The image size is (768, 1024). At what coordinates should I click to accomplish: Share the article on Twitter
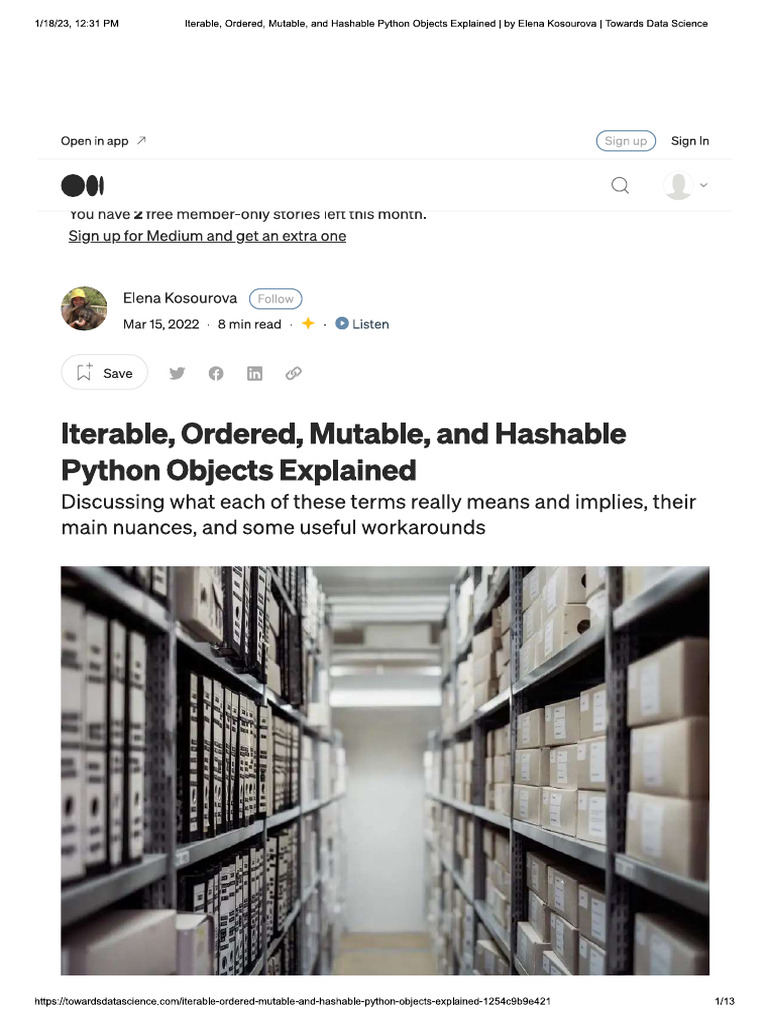[177, 373]
